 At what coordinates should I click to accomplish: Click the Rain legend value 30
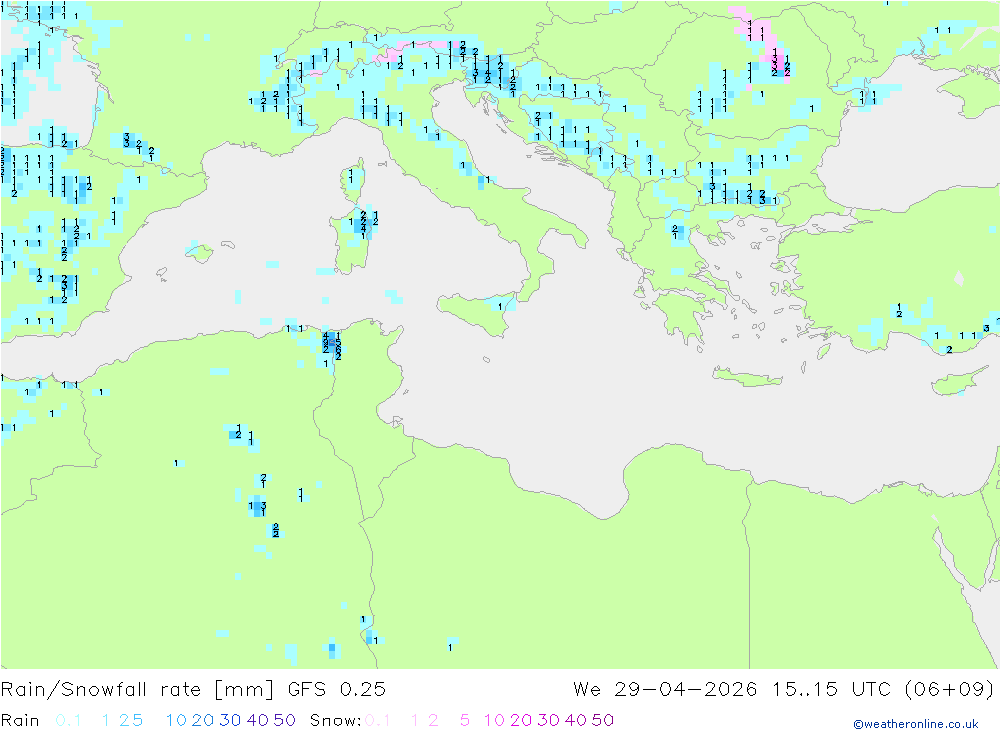click(230, 720)
